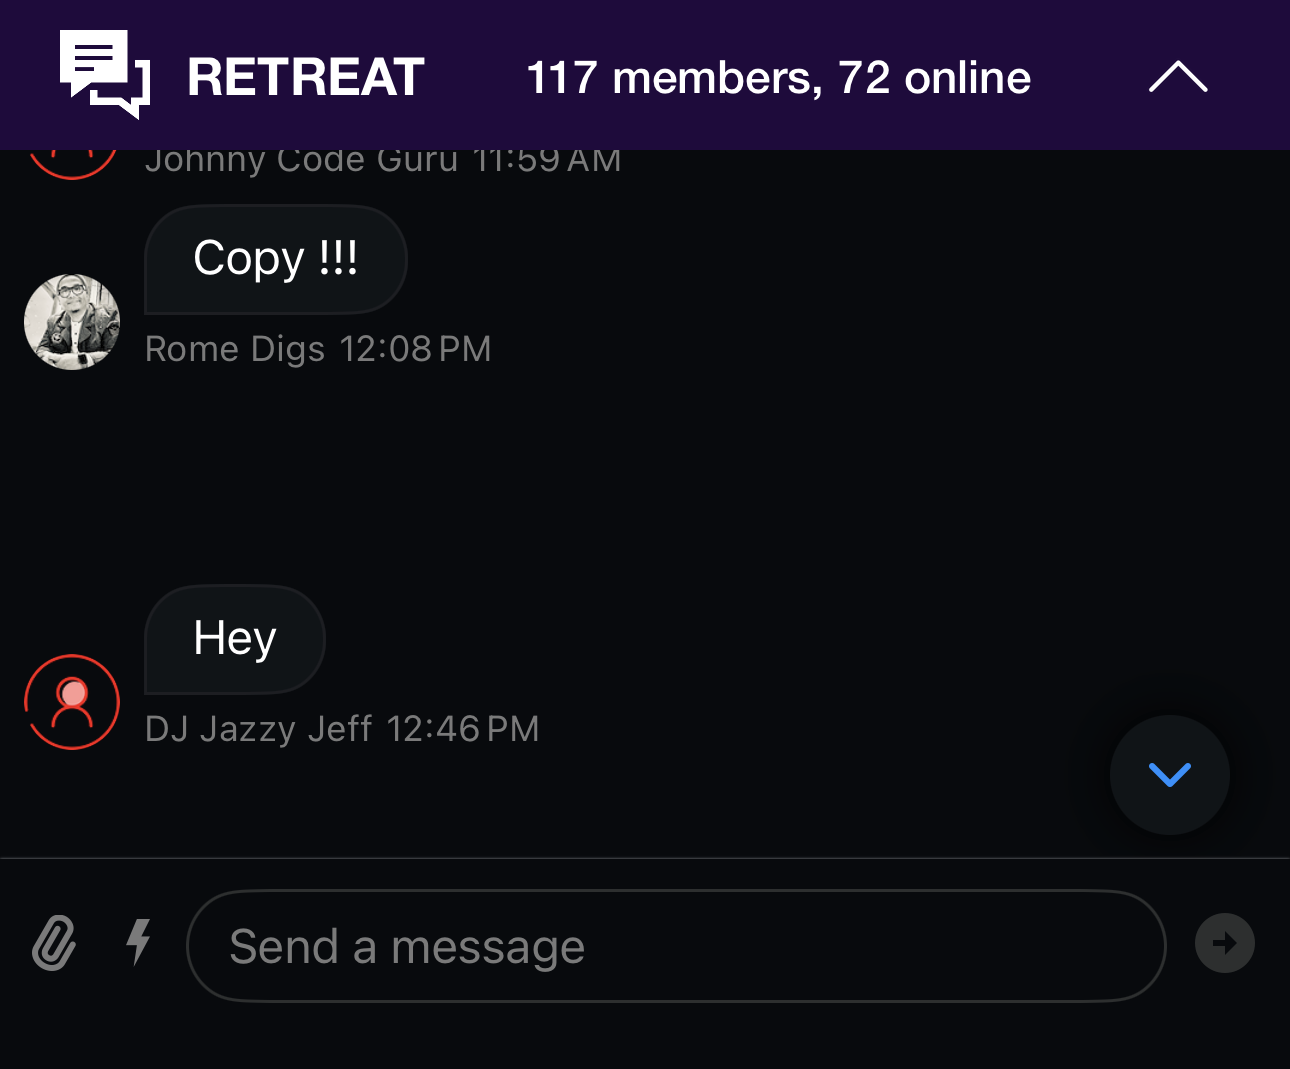Select the 'Hey' message bubble
Screen dimensions: 1290x1069
(235, 639)
